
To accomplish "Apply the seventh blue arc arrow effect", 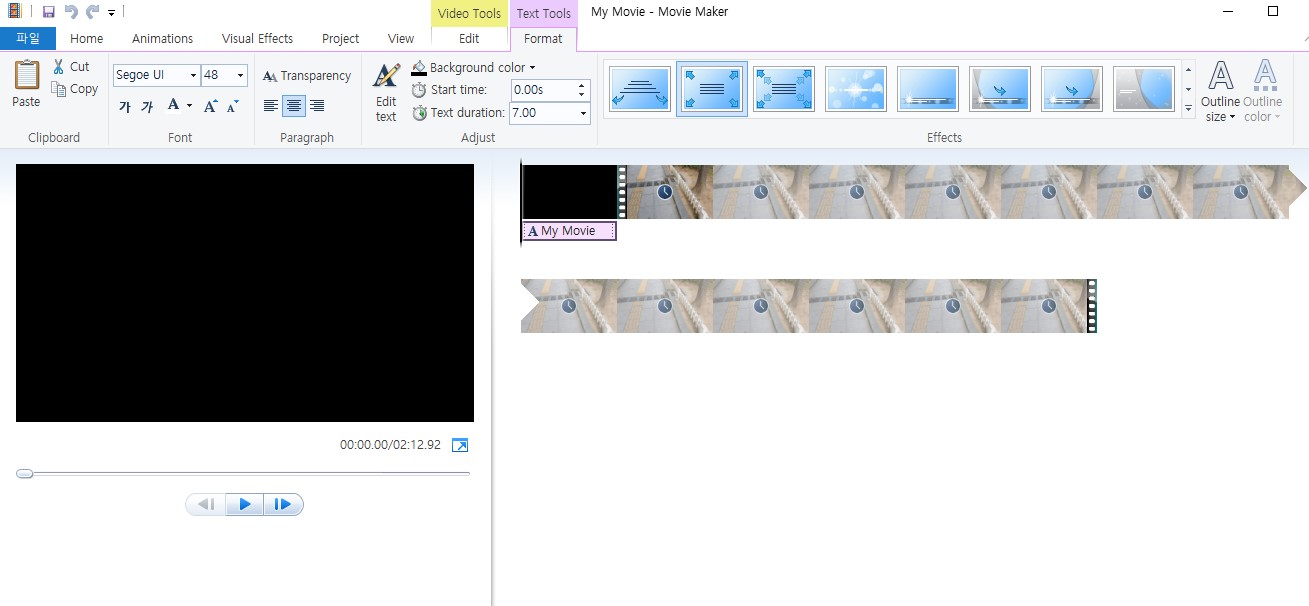I will tap(1072, 89).
